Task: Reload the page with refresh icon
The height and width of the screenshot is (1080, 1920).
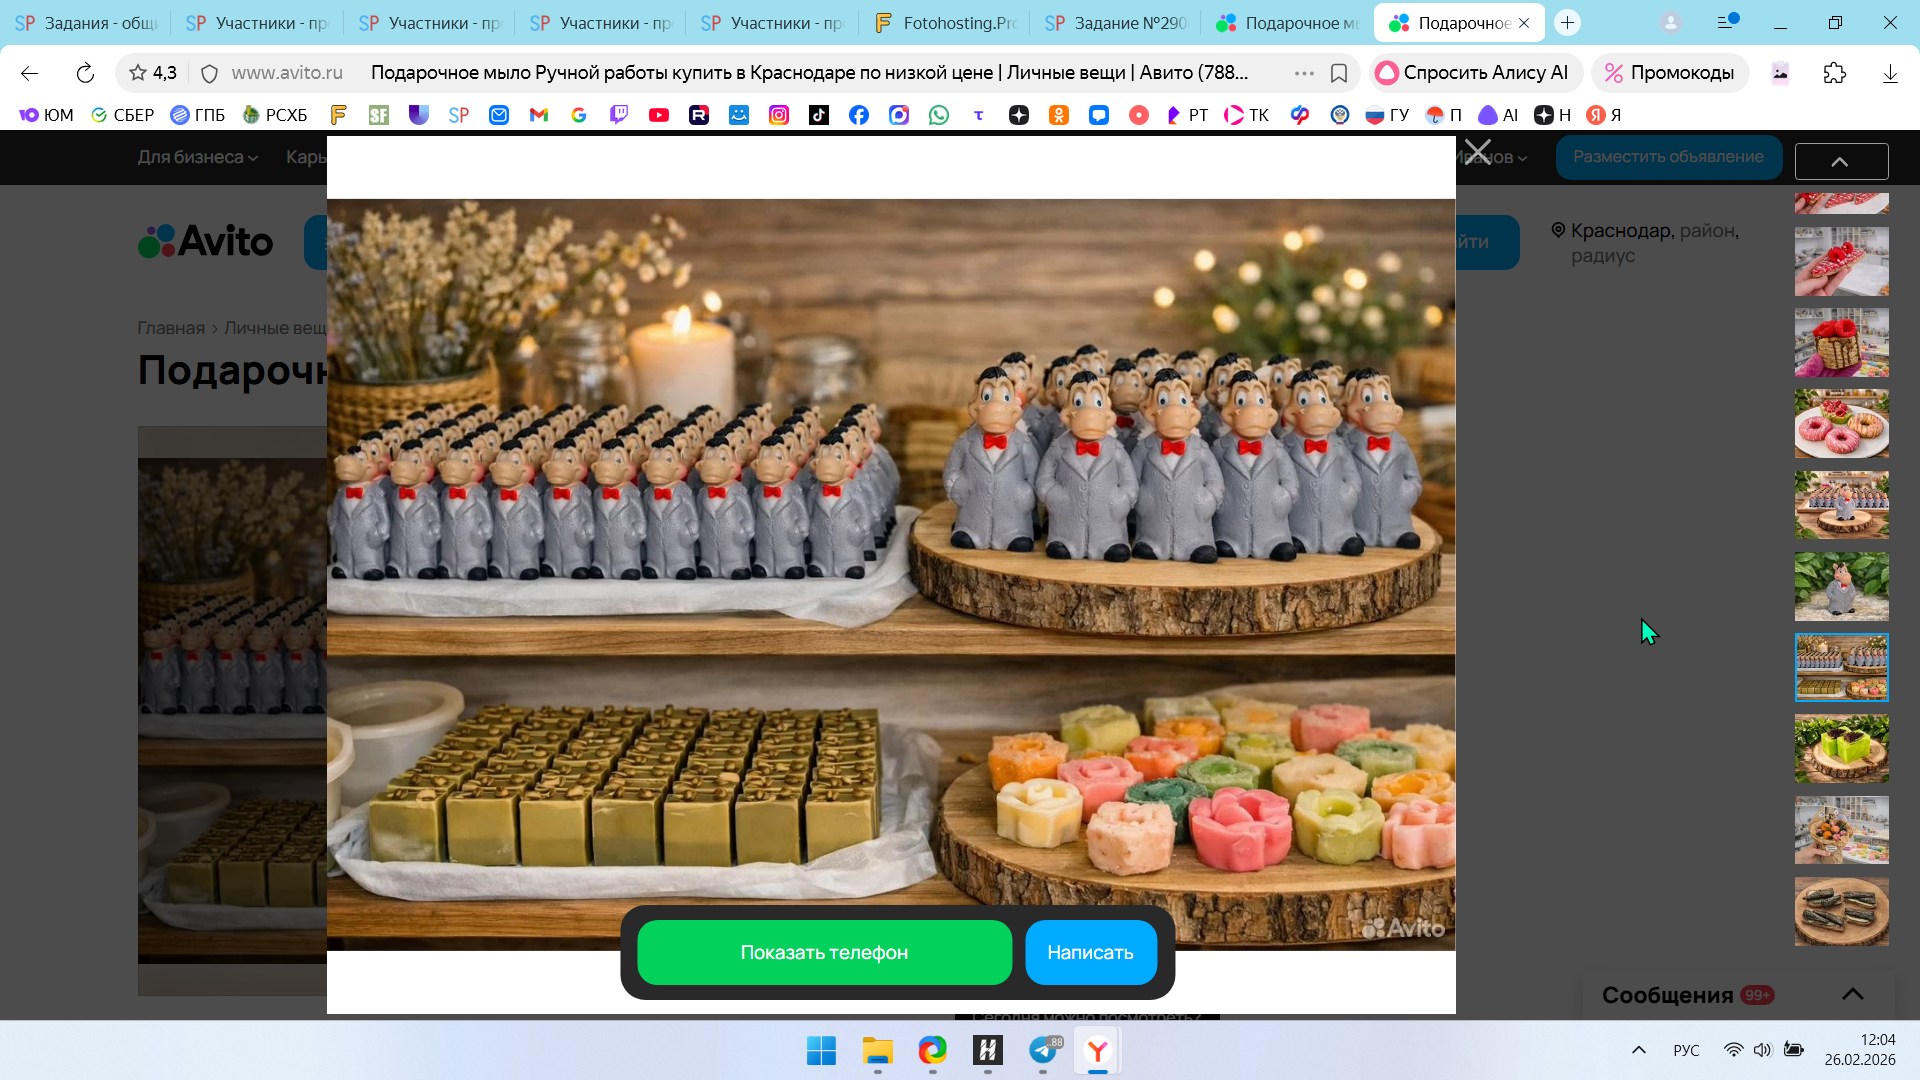Action: coord(85,73)
